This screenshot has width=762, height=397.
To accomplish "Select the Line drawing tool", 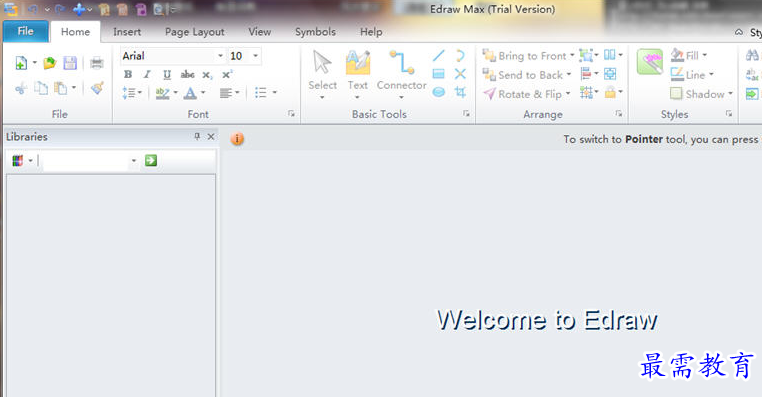I will [x=438, y=55].
